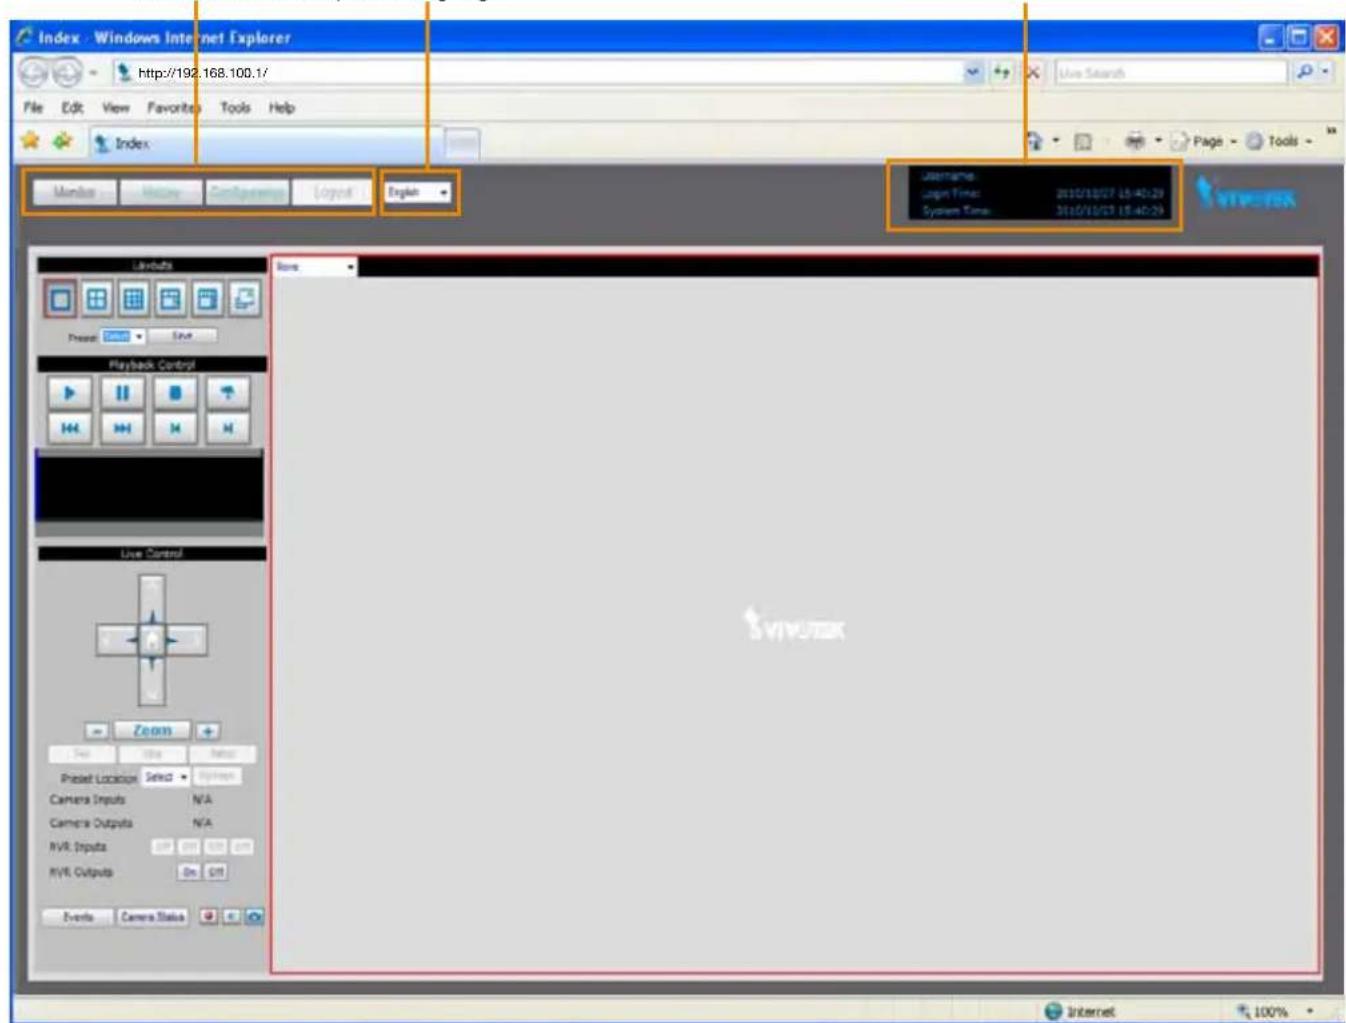Save the current layout preset

(x=182, y=336)
